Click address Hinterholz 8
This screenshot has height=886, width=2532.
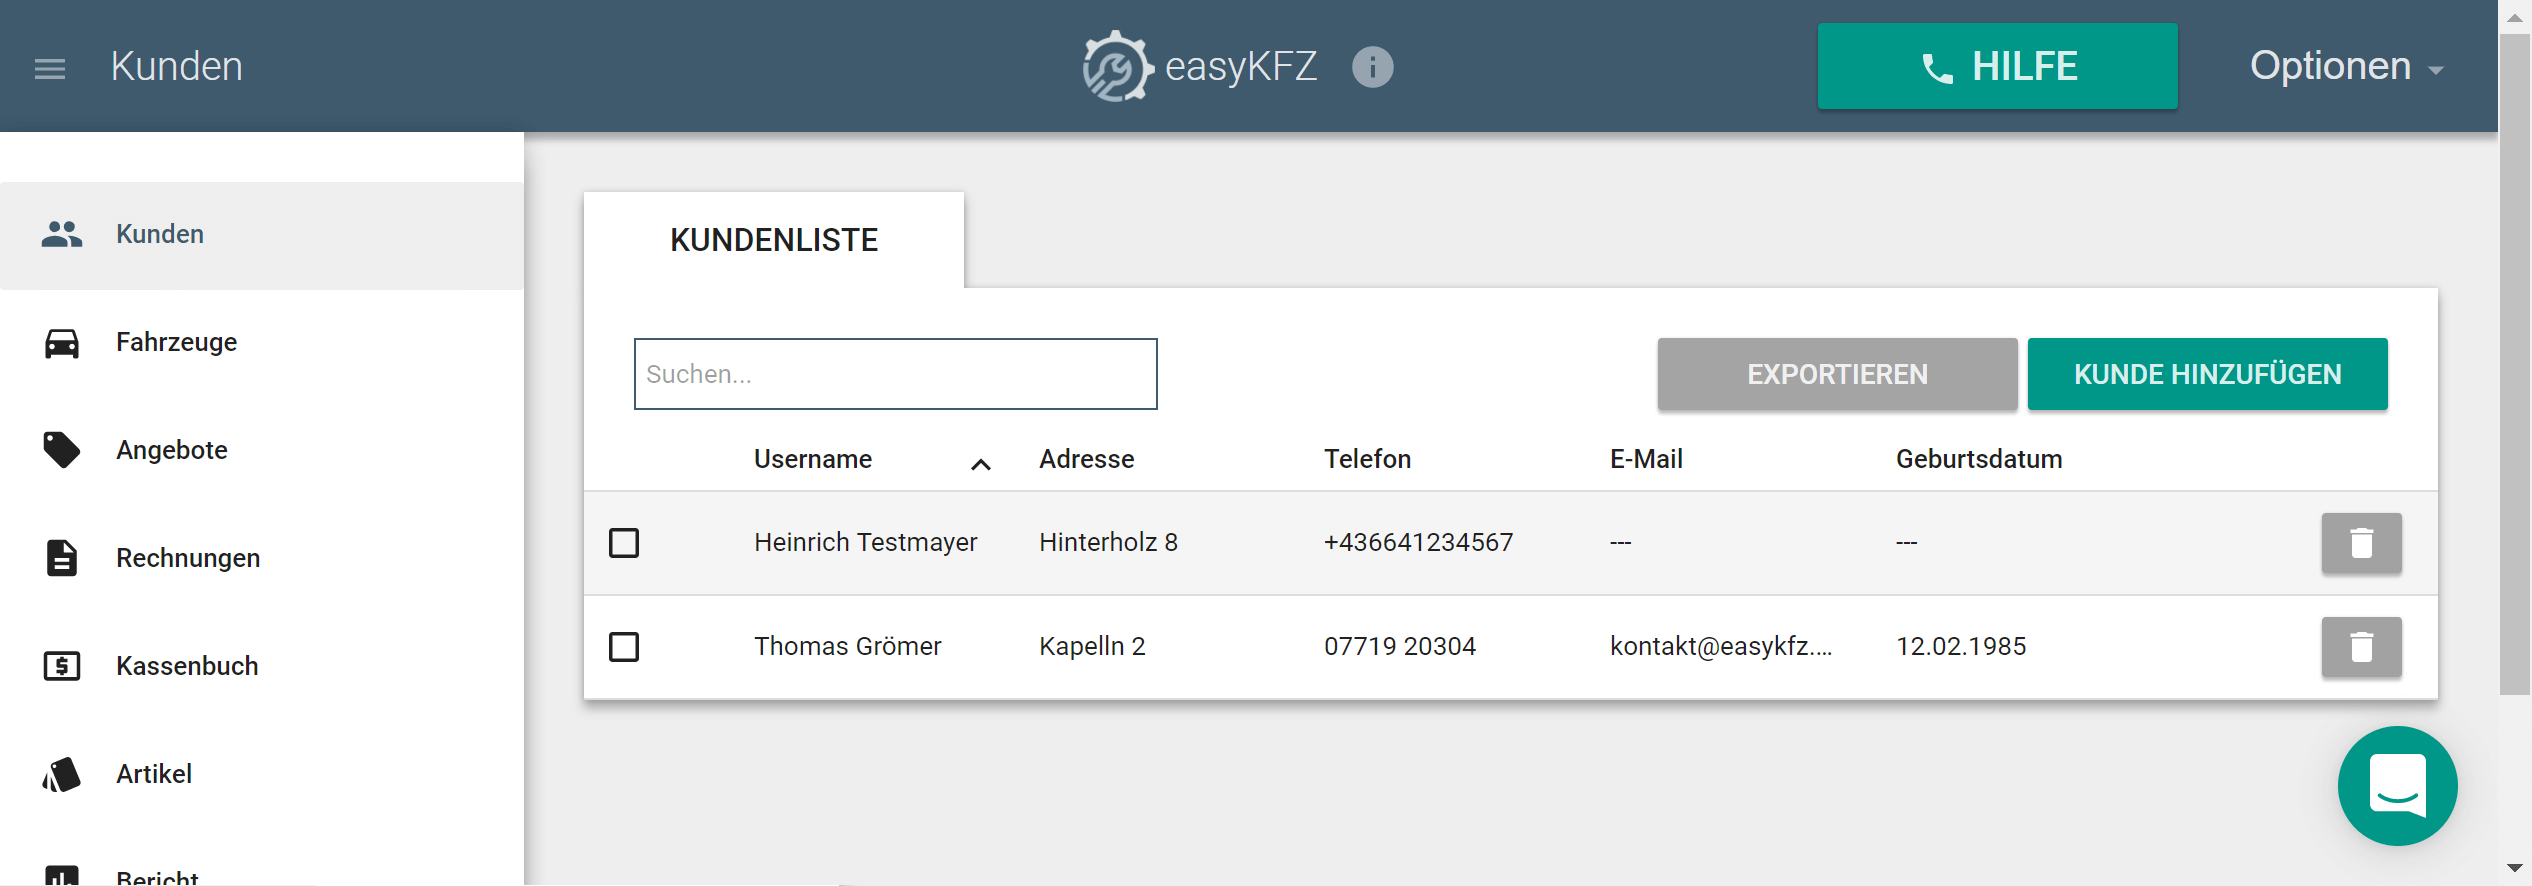pyautogui.click(x=1108, y=542)
